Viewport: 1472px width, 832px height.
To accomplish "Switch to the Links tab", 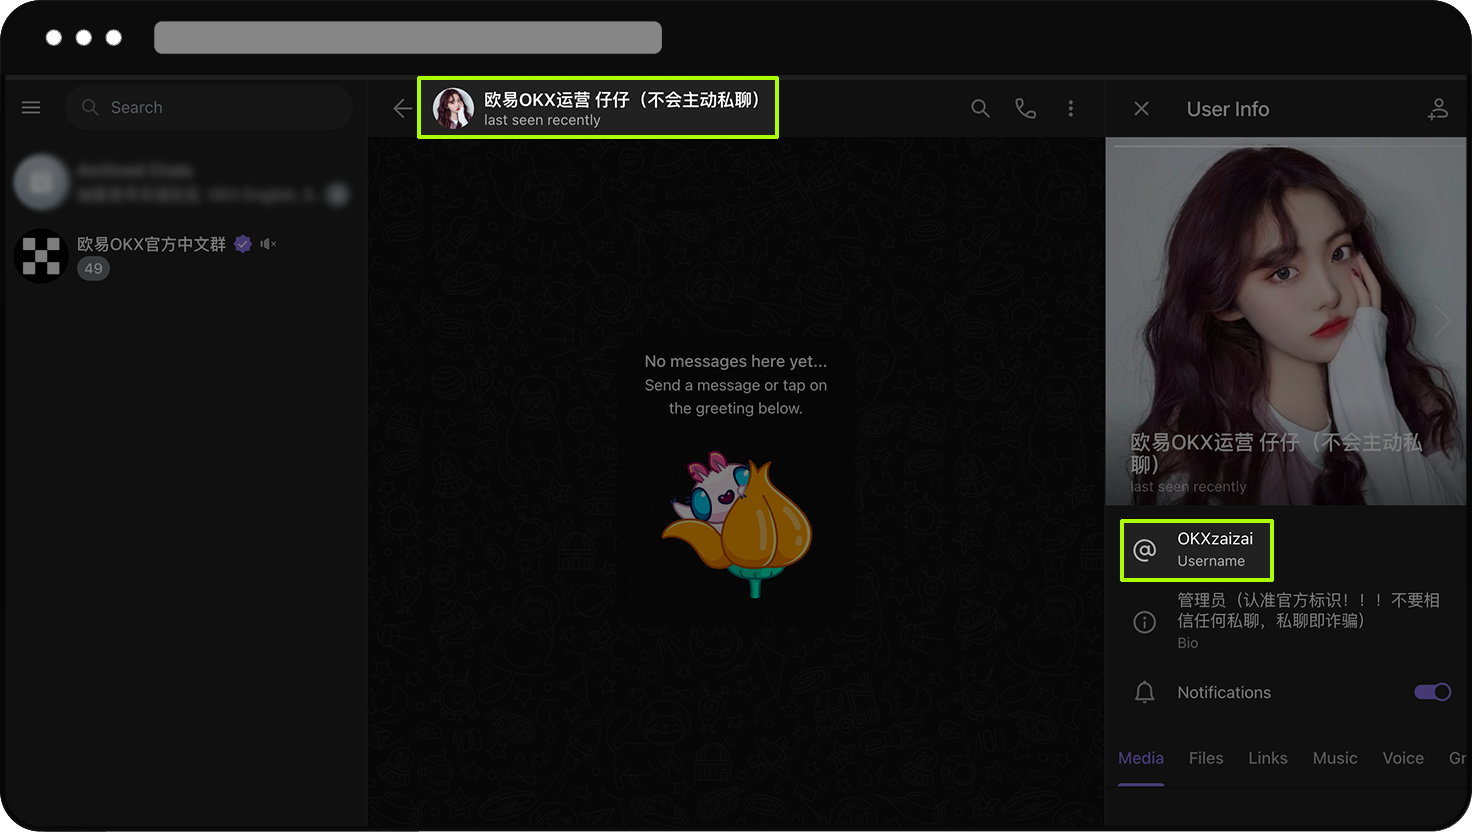I will [x=1267, y=758].
